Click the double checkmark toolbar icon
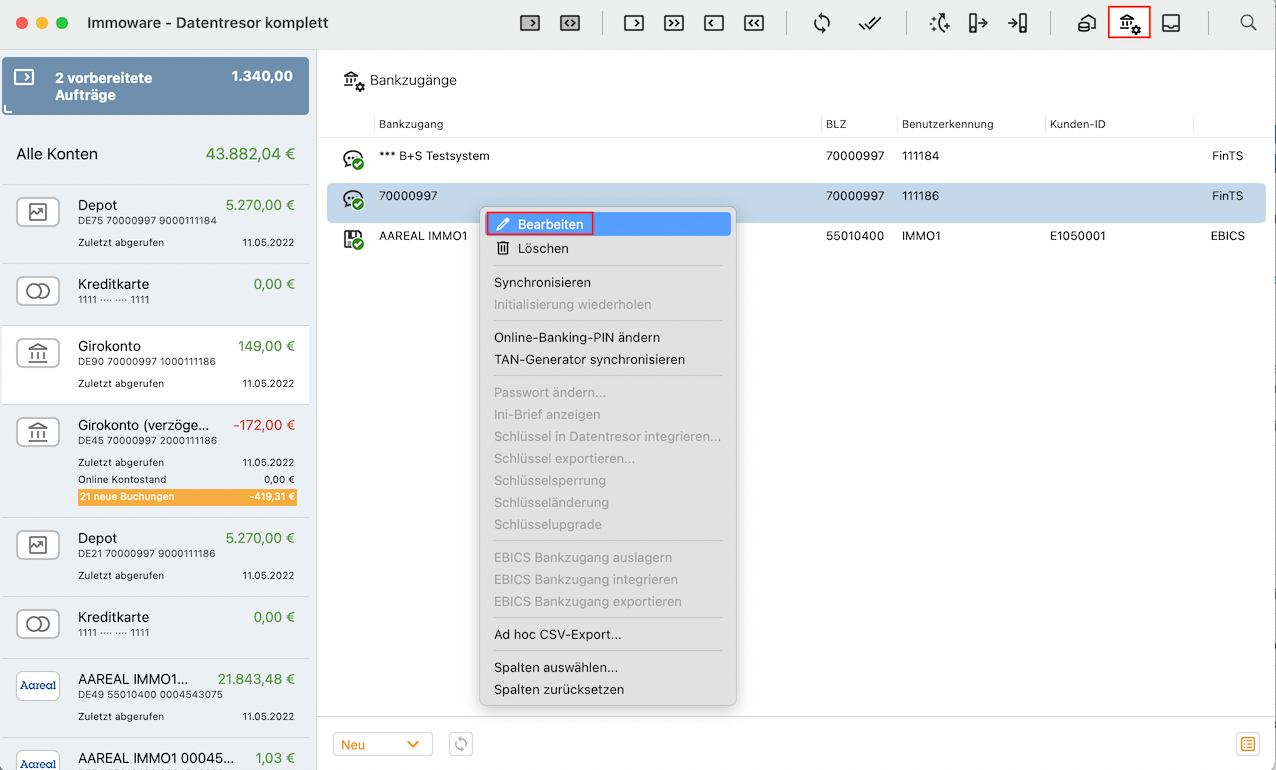Screen dimensions: 1276x770 point(869,23)
